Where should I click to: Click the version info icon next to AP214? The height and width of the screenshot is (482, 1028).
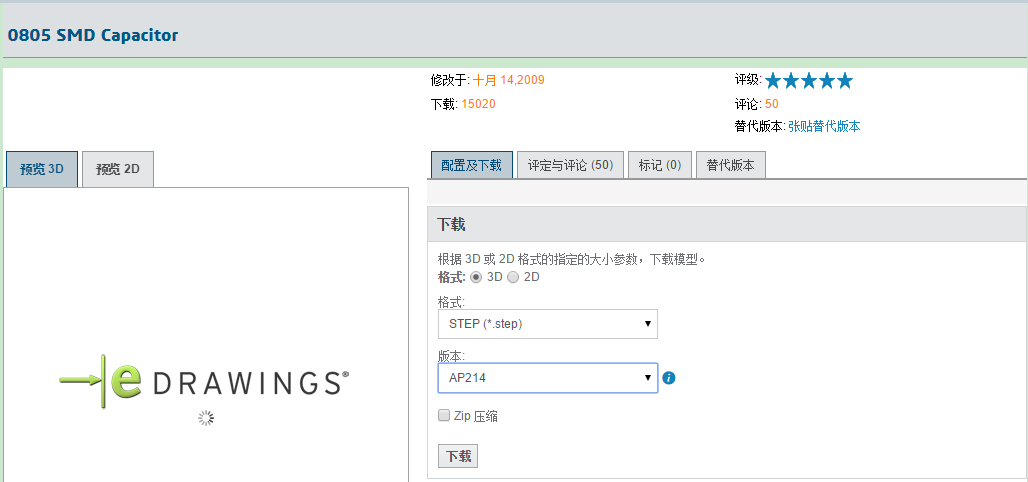click(668, 378)
